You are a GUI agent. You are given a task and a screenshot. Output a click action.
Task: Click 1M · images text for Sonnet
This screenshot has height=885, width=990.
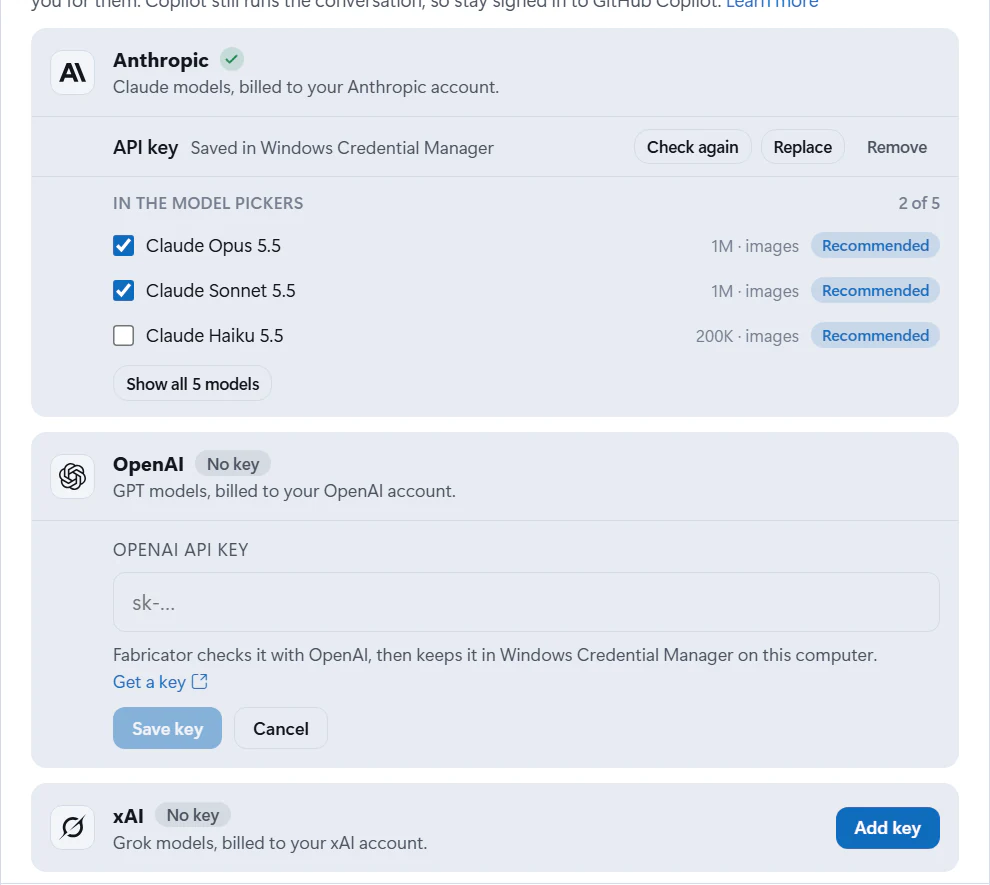coord(754,291)
